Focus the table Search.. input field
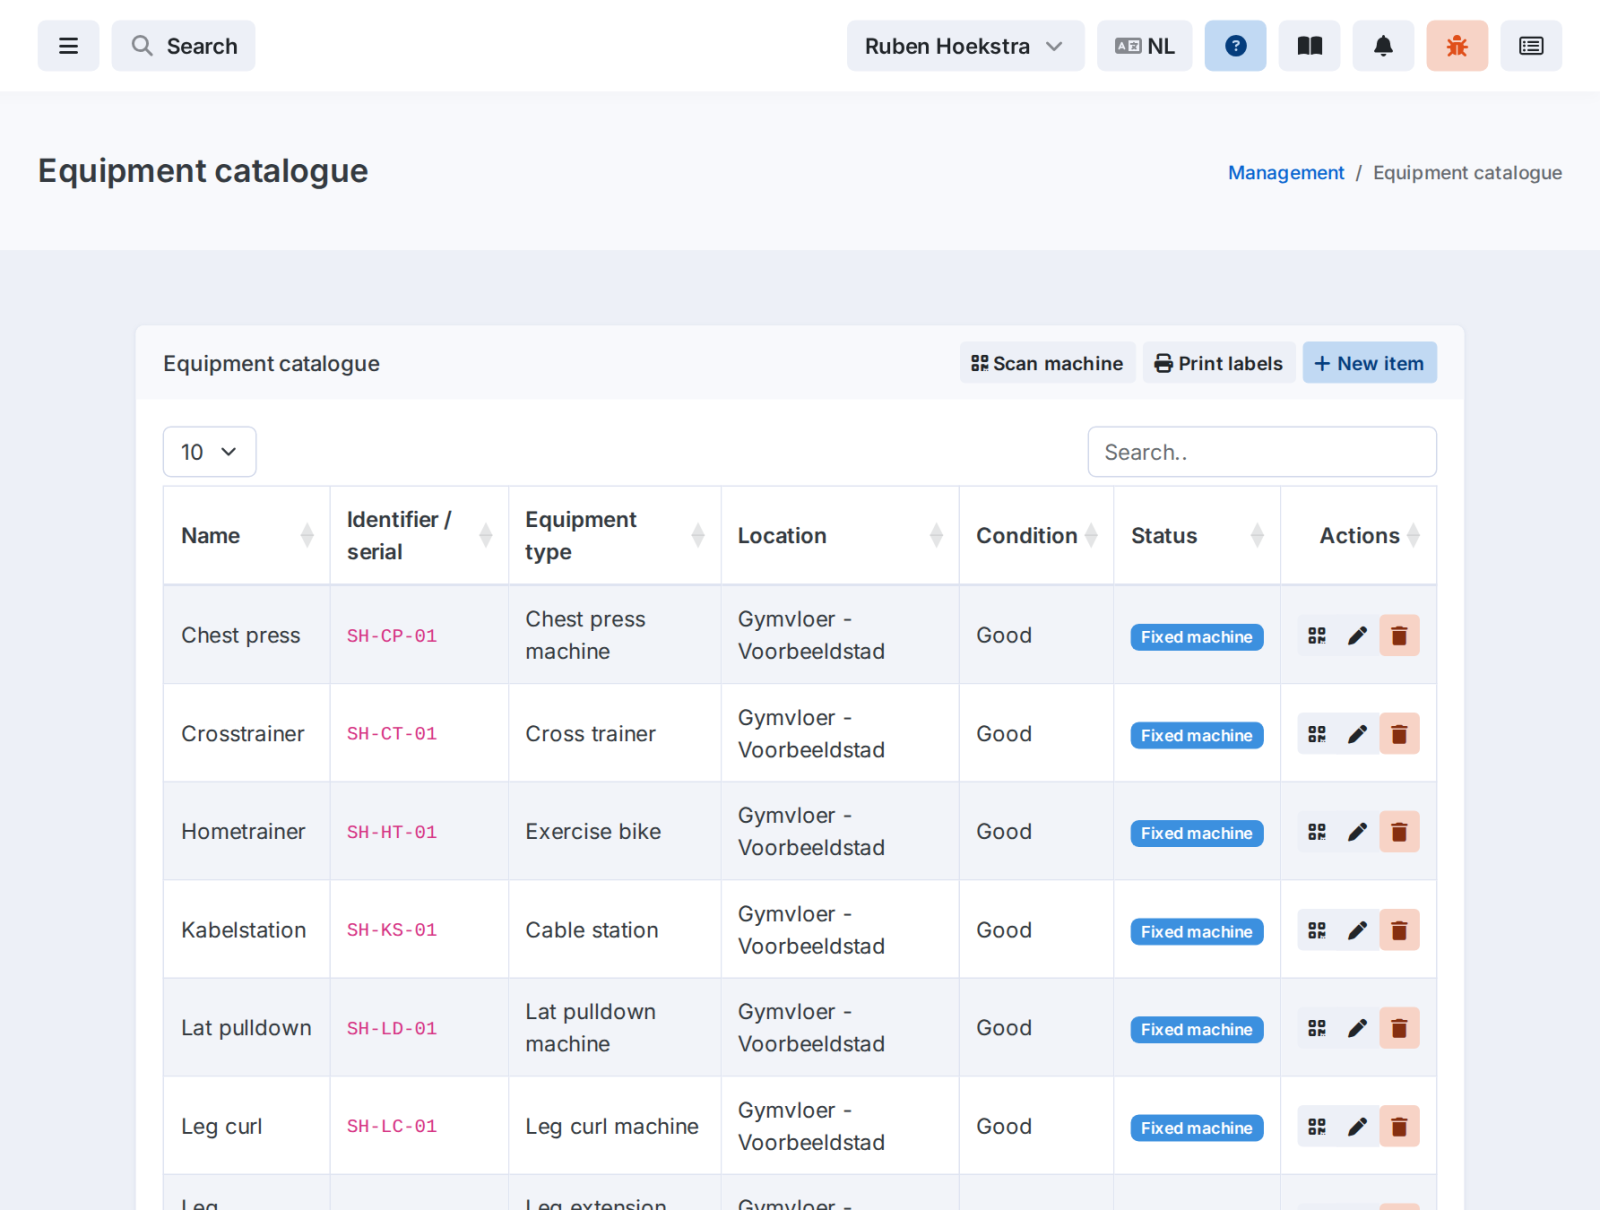 coord(1262,452)
